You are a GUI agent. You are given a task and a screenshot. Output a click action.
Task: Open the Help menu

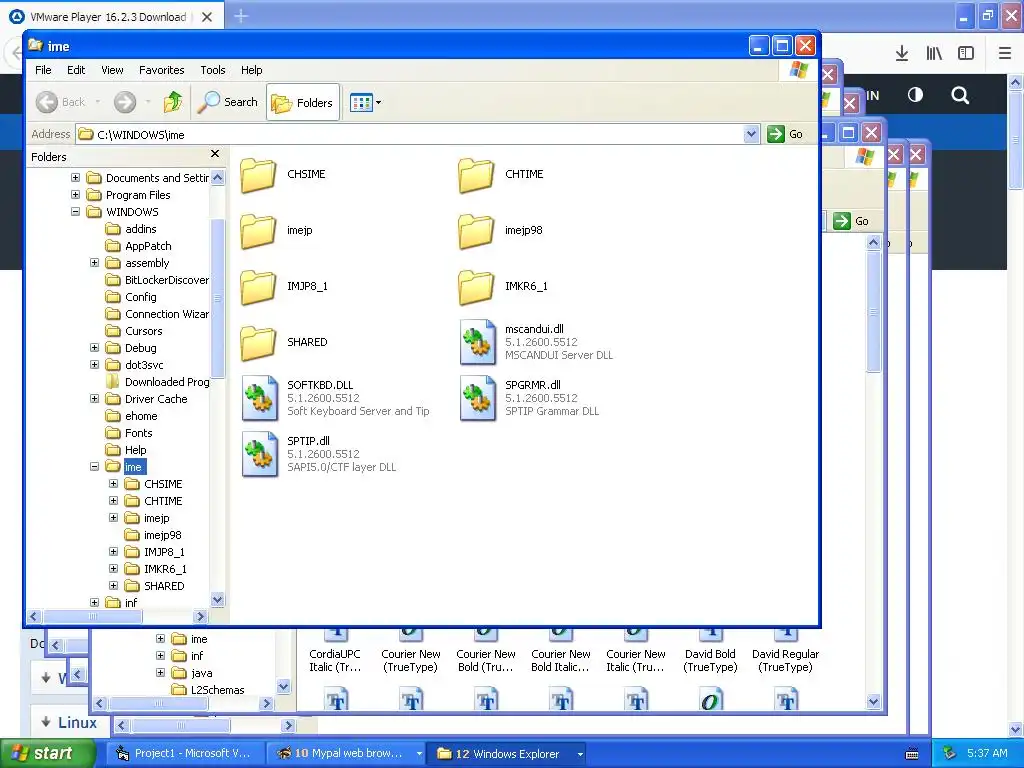coord(251,70)
